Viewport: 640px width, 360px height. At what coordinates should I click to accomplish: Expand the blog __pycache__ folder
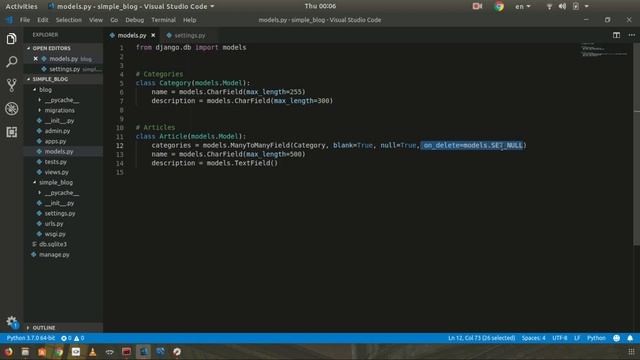pos(62,100)
